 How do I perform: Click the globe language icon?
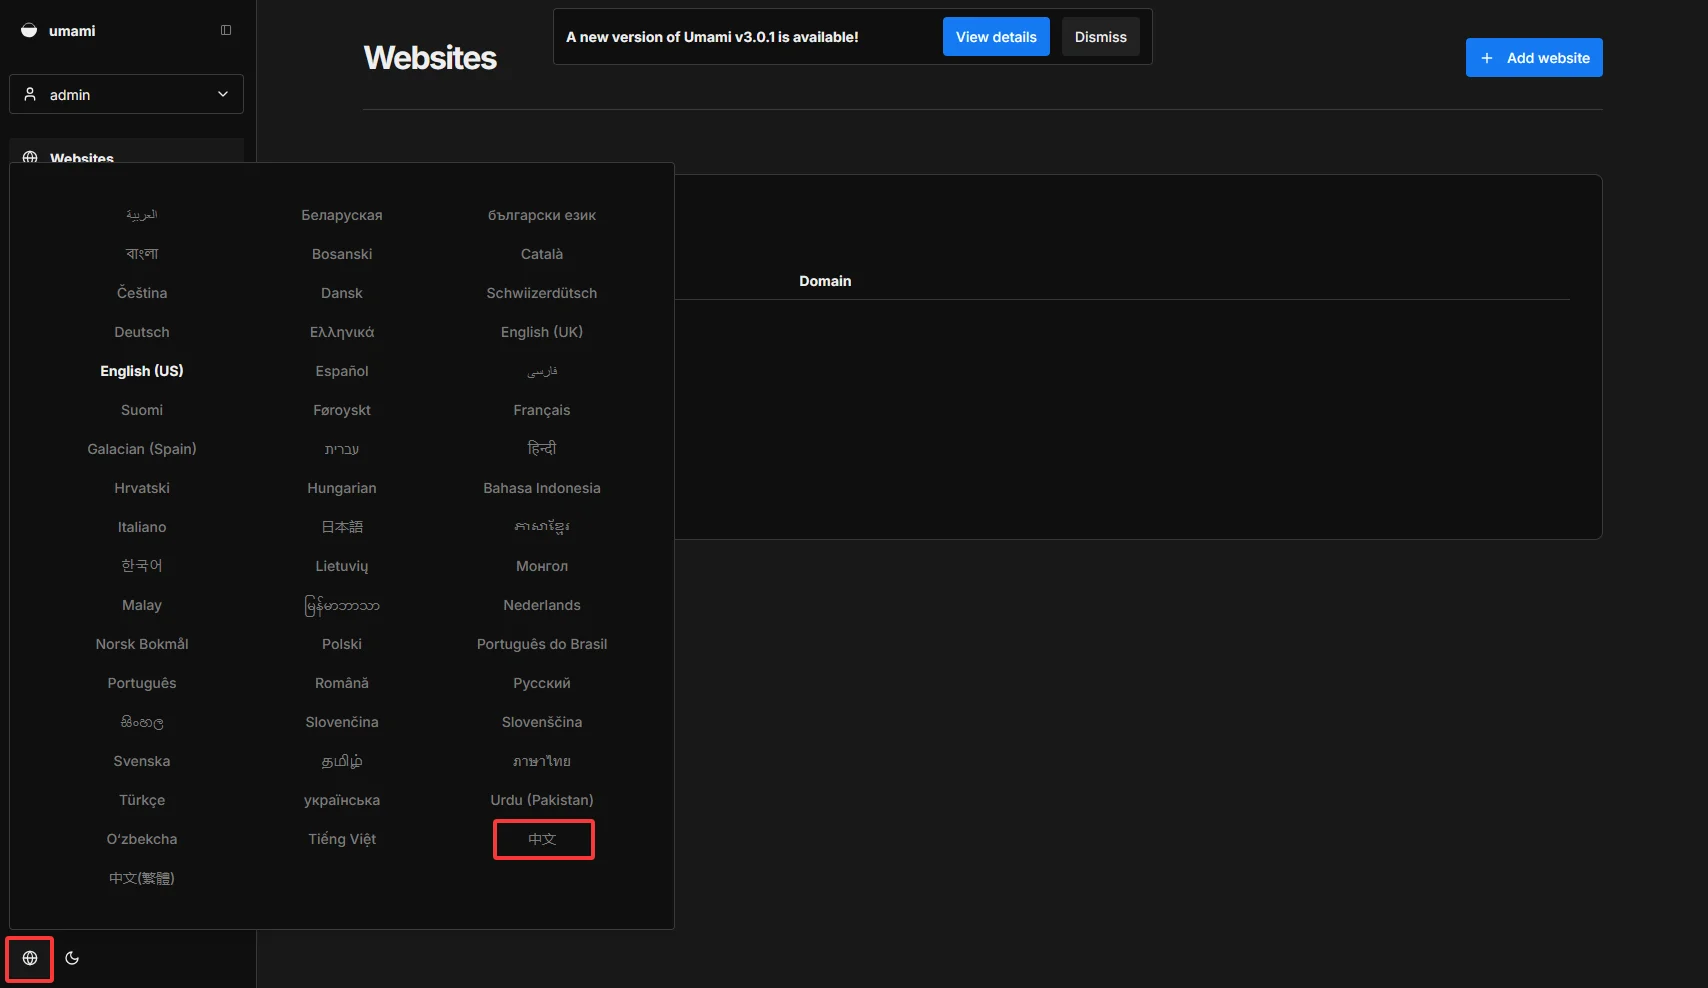tap(30, 958)
